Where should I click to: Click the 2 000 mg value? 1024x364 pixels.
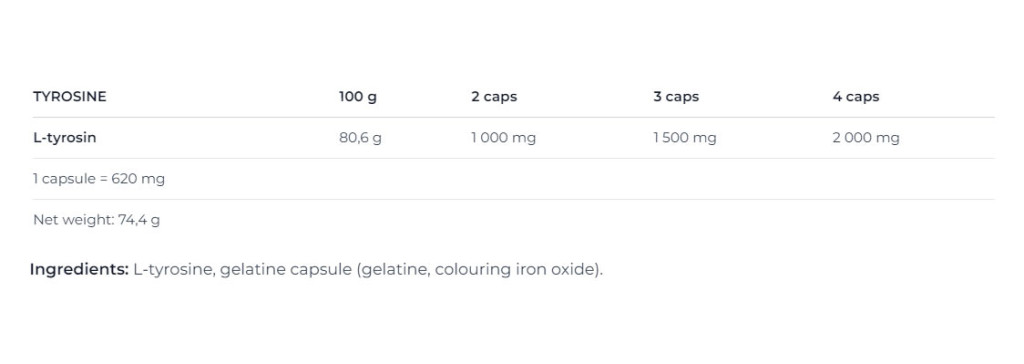click(866, 138)
